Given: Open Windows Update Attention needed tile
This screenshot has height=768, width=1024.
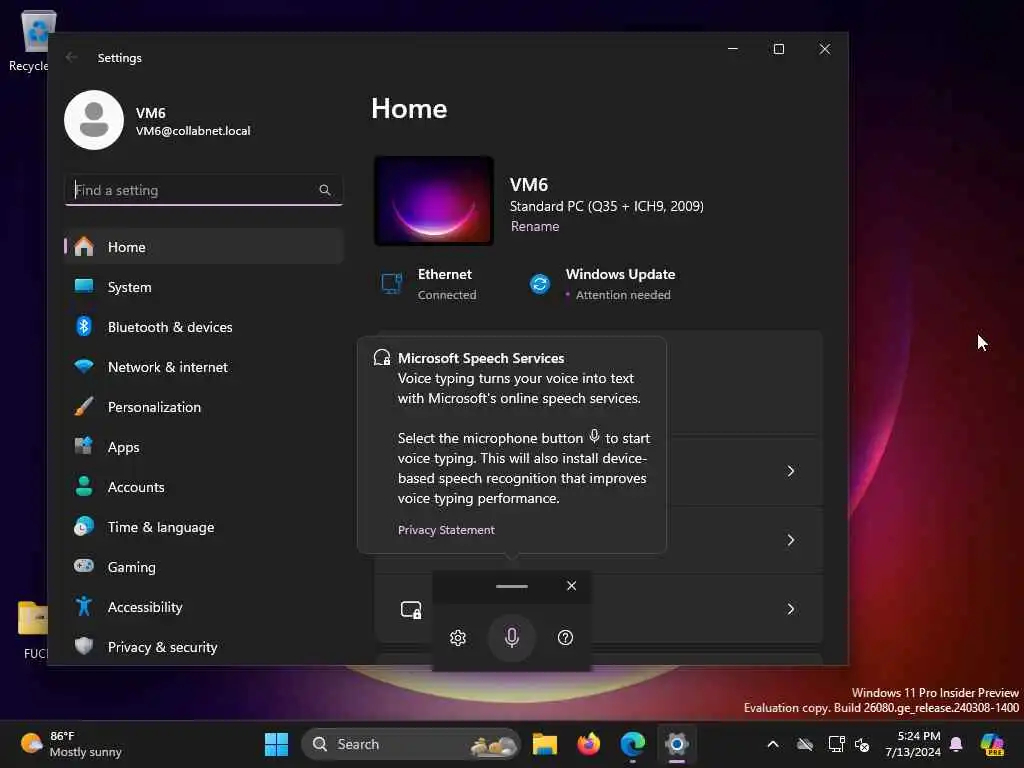Looking at the screenshot, I should point(601,284).
